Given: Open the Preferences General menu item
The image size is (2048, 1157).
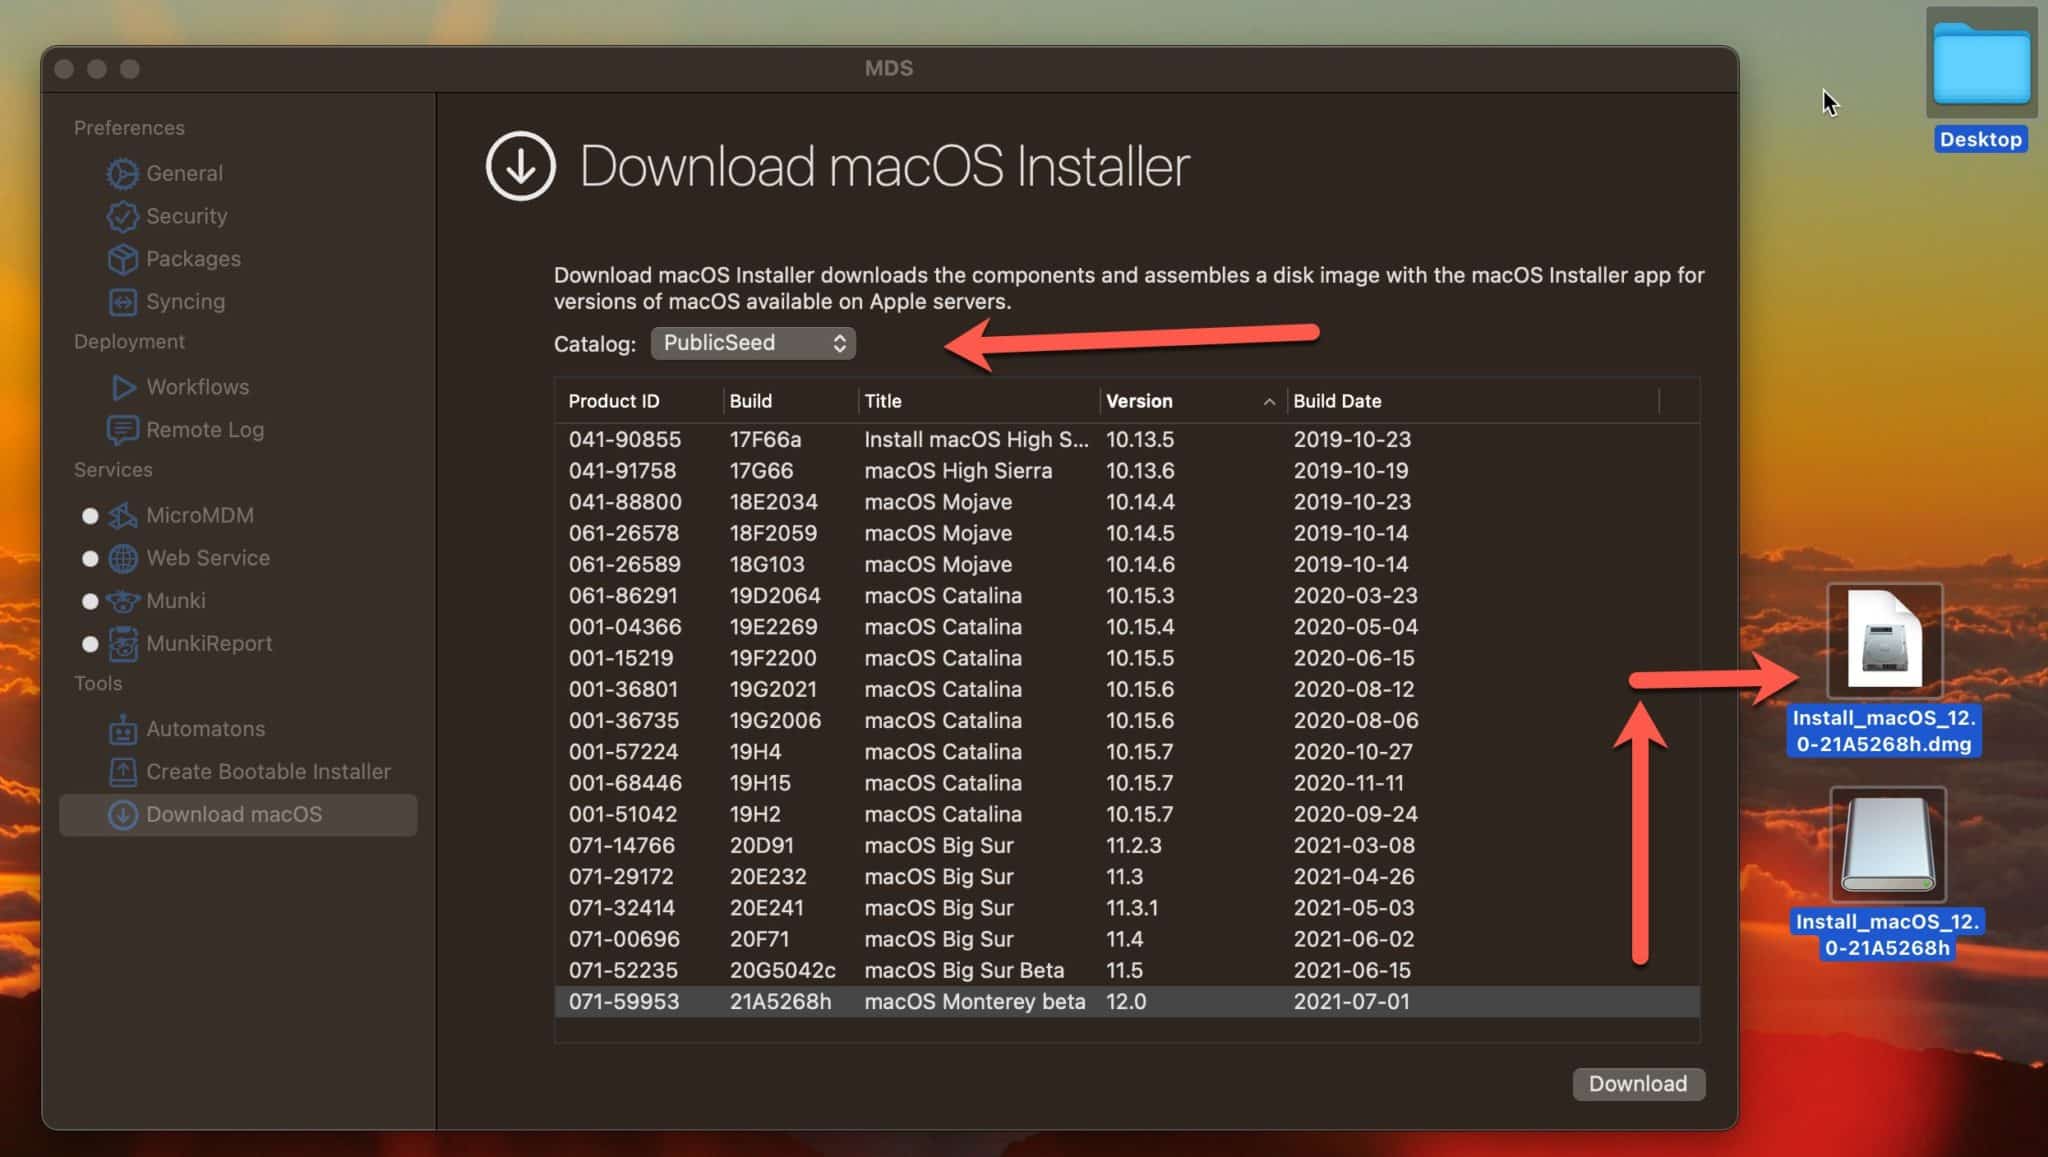Looking at the screenshot, I should pyautogui.click(x=184, y=173).
